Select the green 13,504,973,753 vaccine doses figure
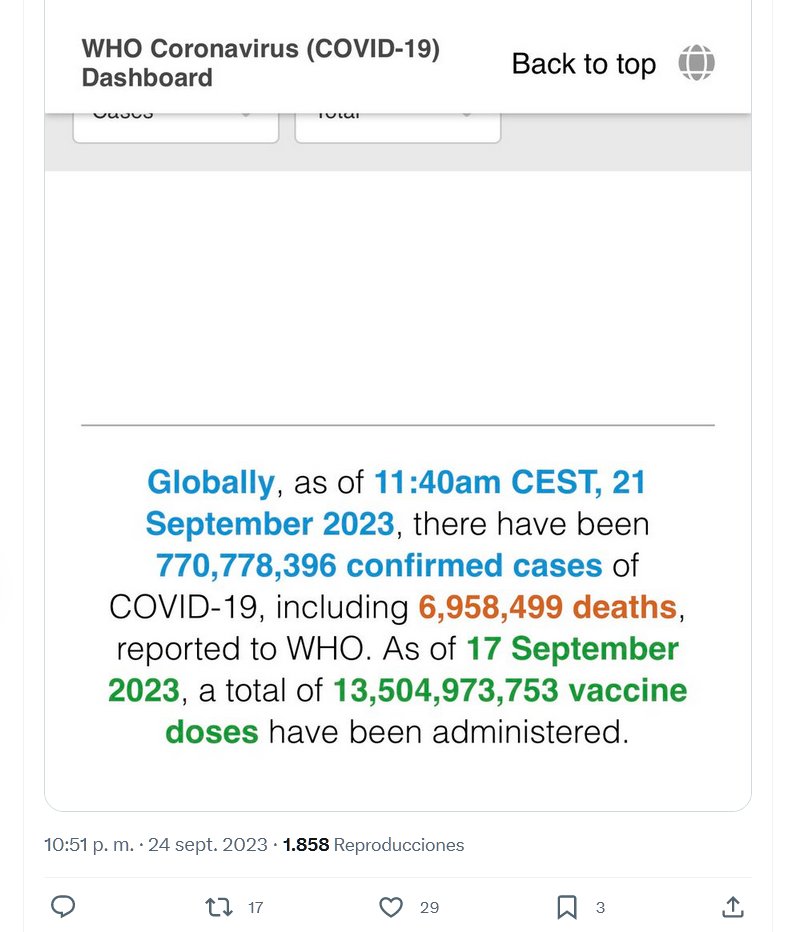This screenshot has height=932, width=794. [510, 690]
